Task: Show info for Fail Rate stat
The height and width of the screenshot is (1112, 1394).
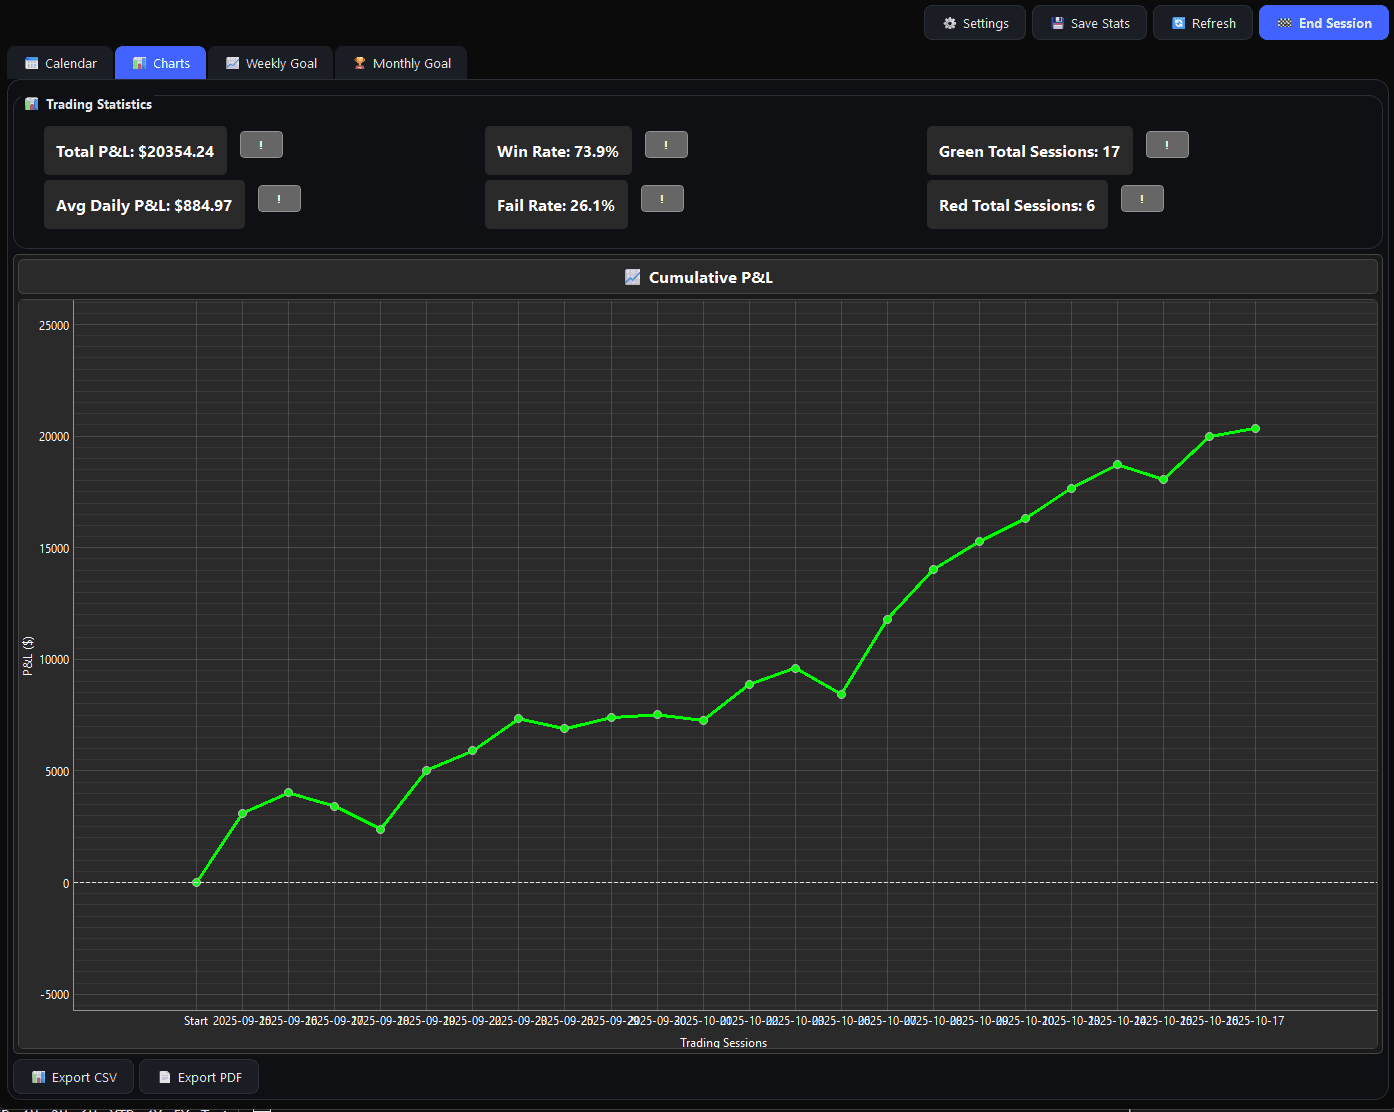Action: [x=662, y=199]
